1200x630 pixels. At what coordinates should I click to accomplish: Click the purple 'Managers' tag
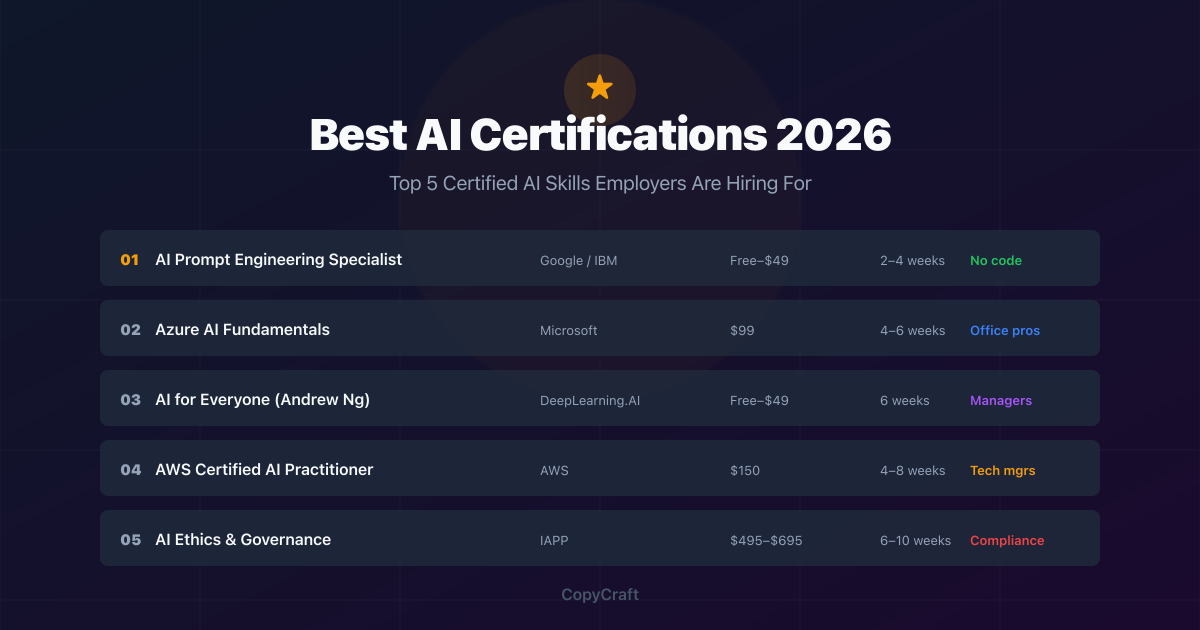click(1001, 401)
